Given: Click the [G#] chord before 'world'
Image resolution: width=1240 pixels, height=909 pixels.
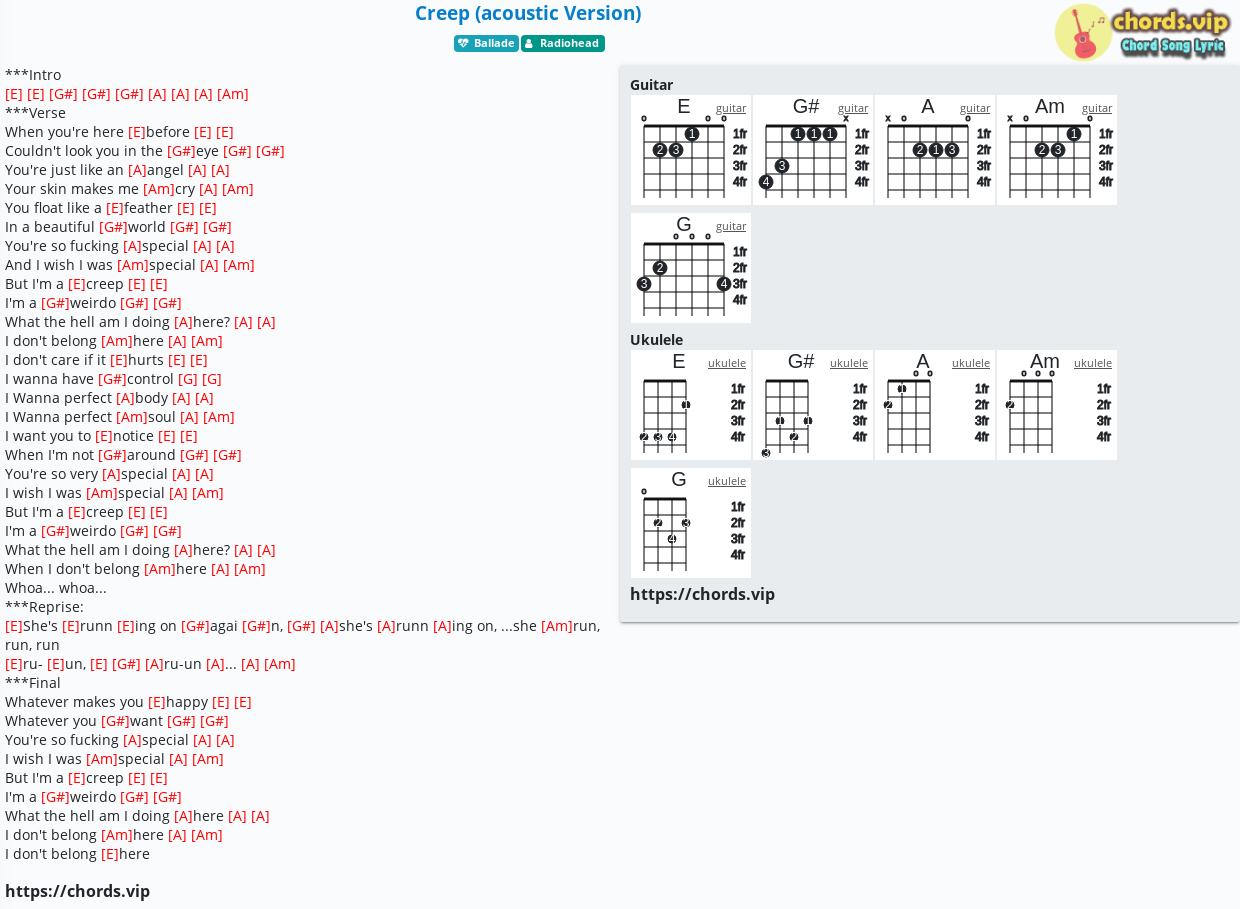Looking at the screenshot, I should (x=113, y=227).
